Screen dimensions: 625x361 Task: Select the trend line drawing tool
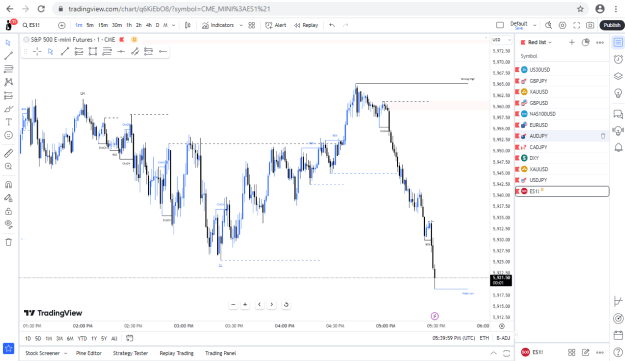click(x=8, y=56)
